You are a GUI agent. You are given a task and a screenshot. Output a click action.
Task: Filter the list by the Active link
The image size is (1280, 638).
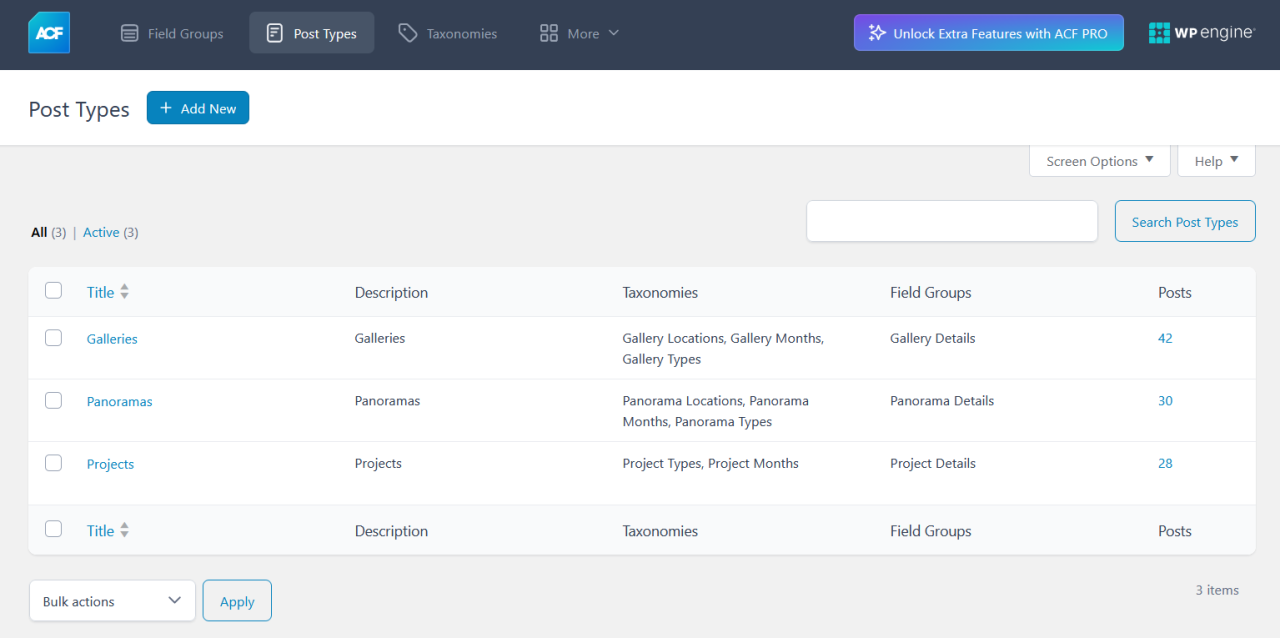pos(101,232)
